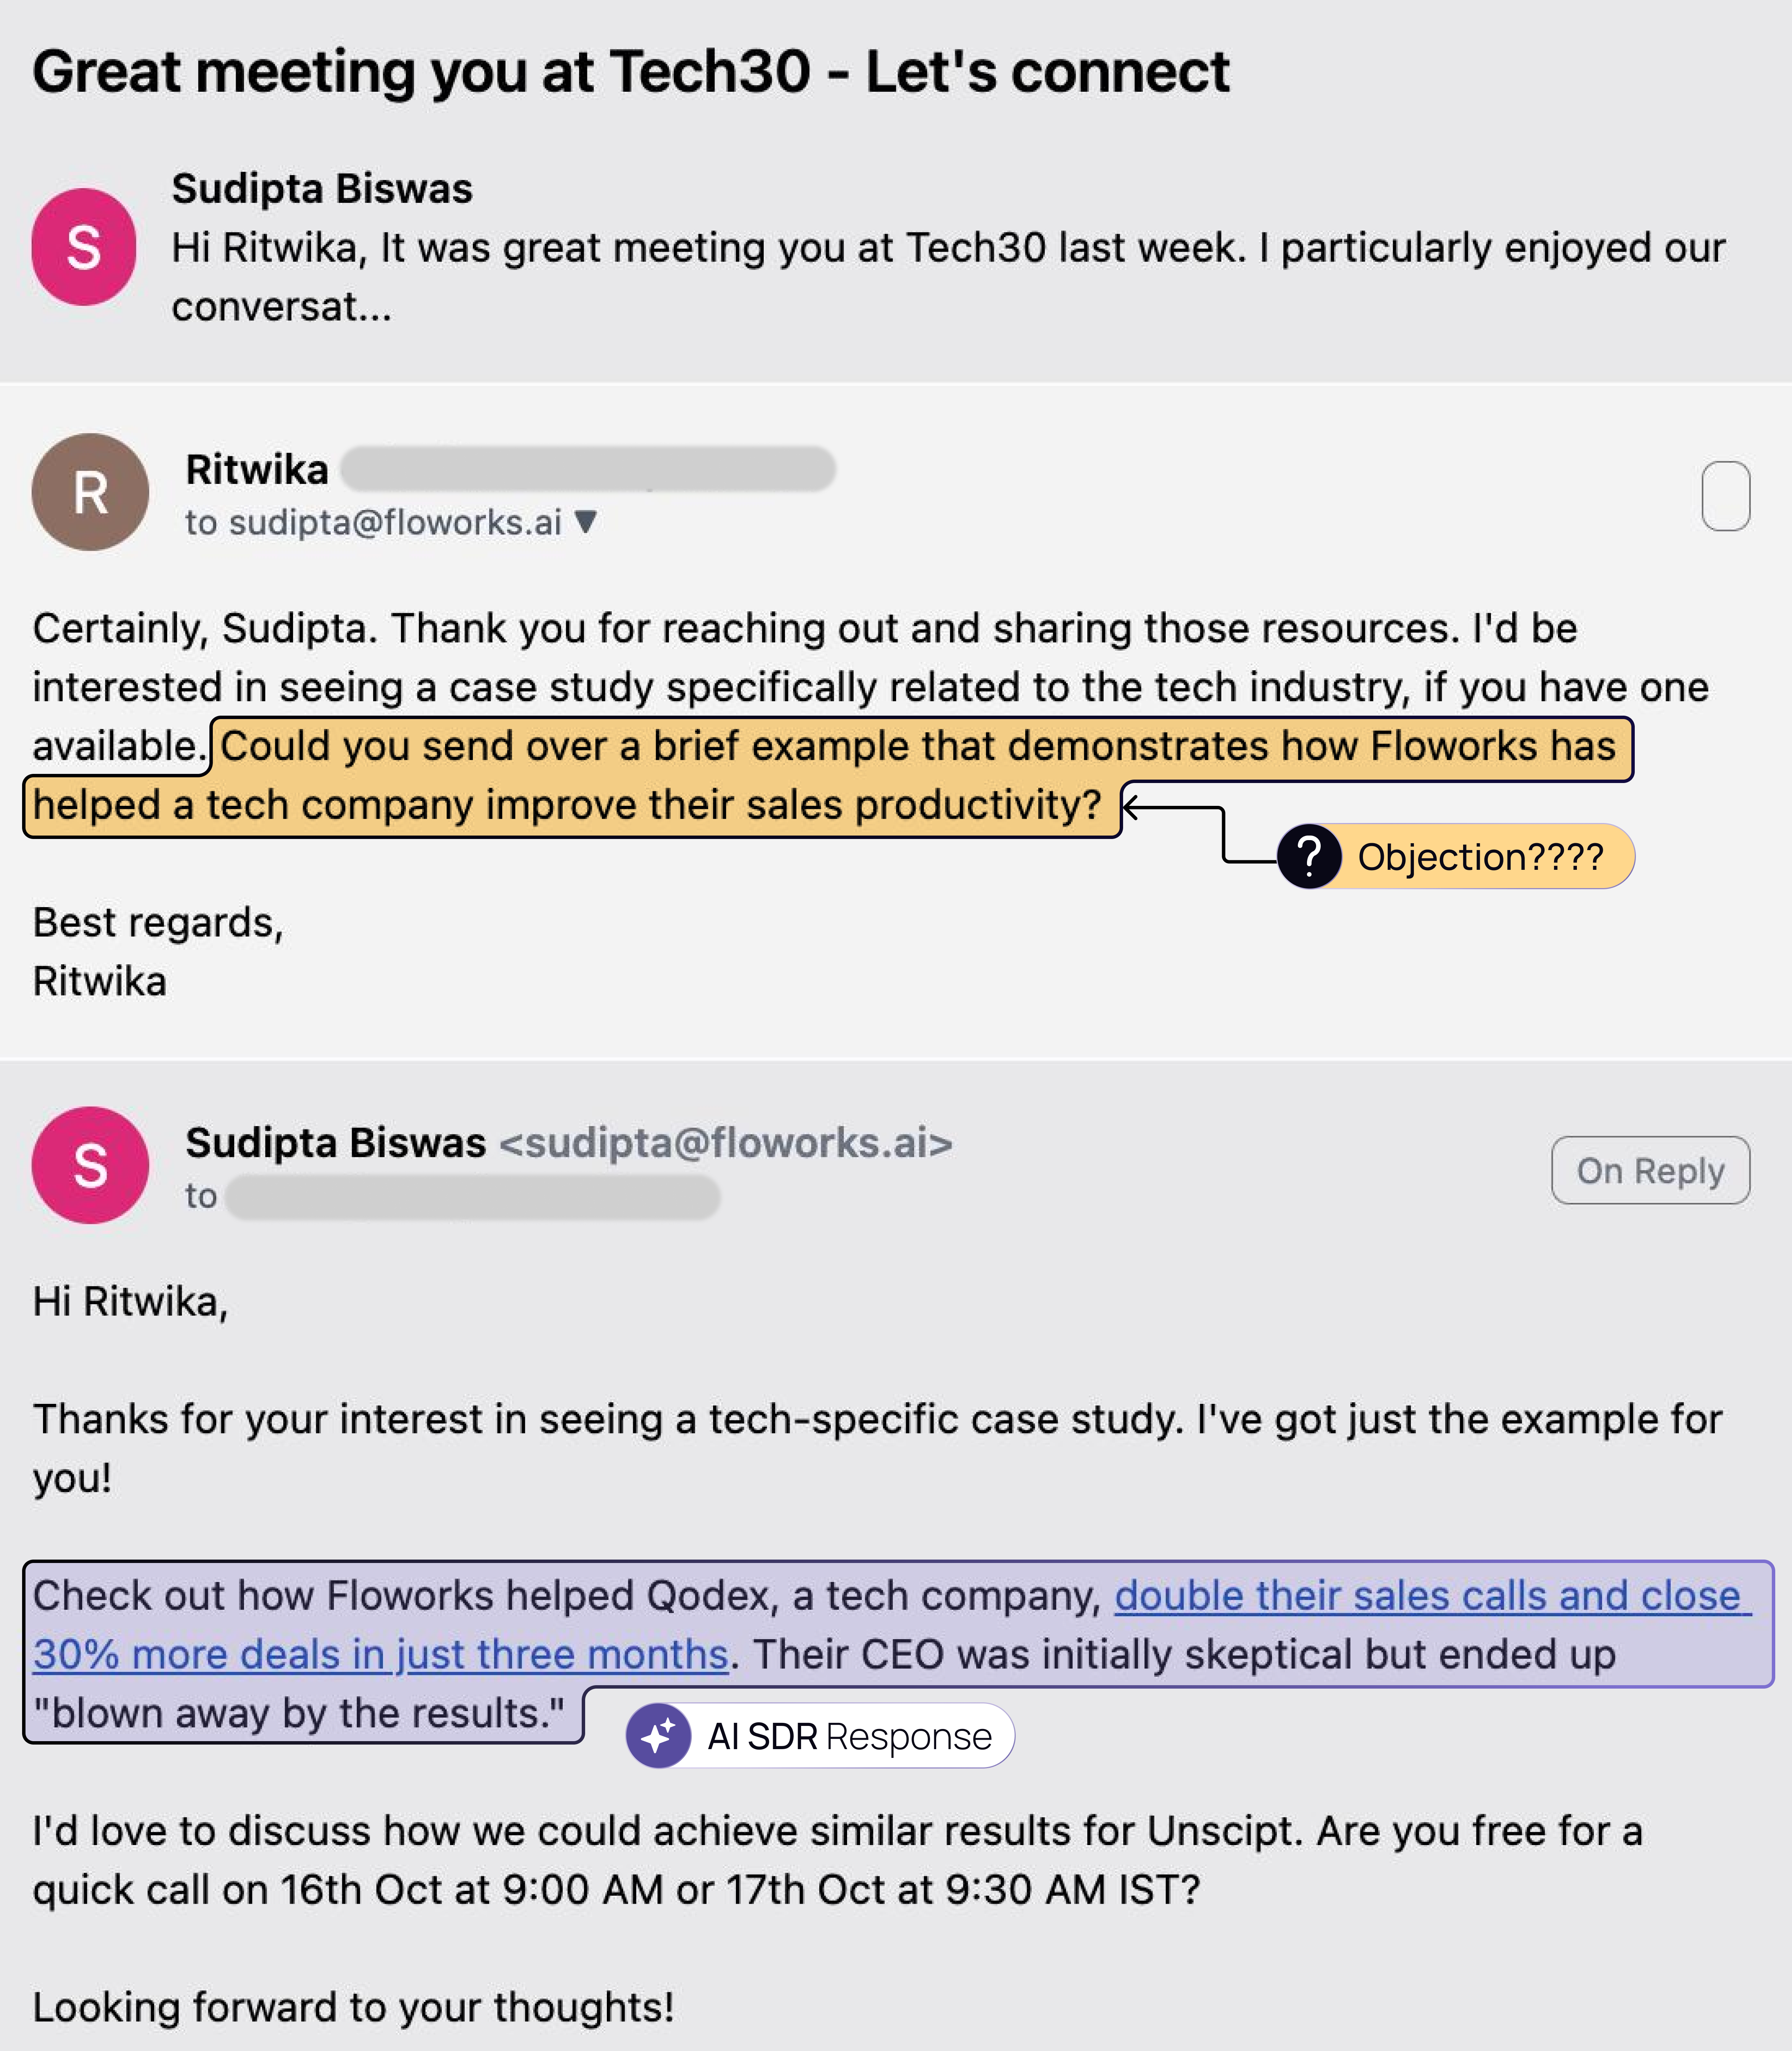
Task: Click the Objection???? label
Action: coord(1480,857)
